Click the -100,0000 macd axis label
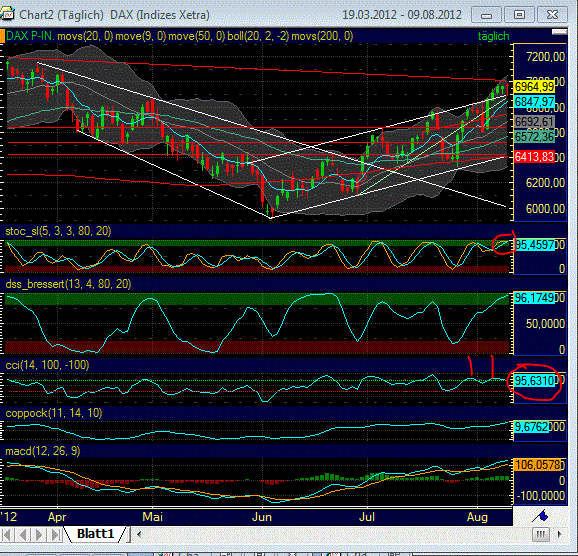The height and width of the screenshot is (556, 578). tap(541, 496)
